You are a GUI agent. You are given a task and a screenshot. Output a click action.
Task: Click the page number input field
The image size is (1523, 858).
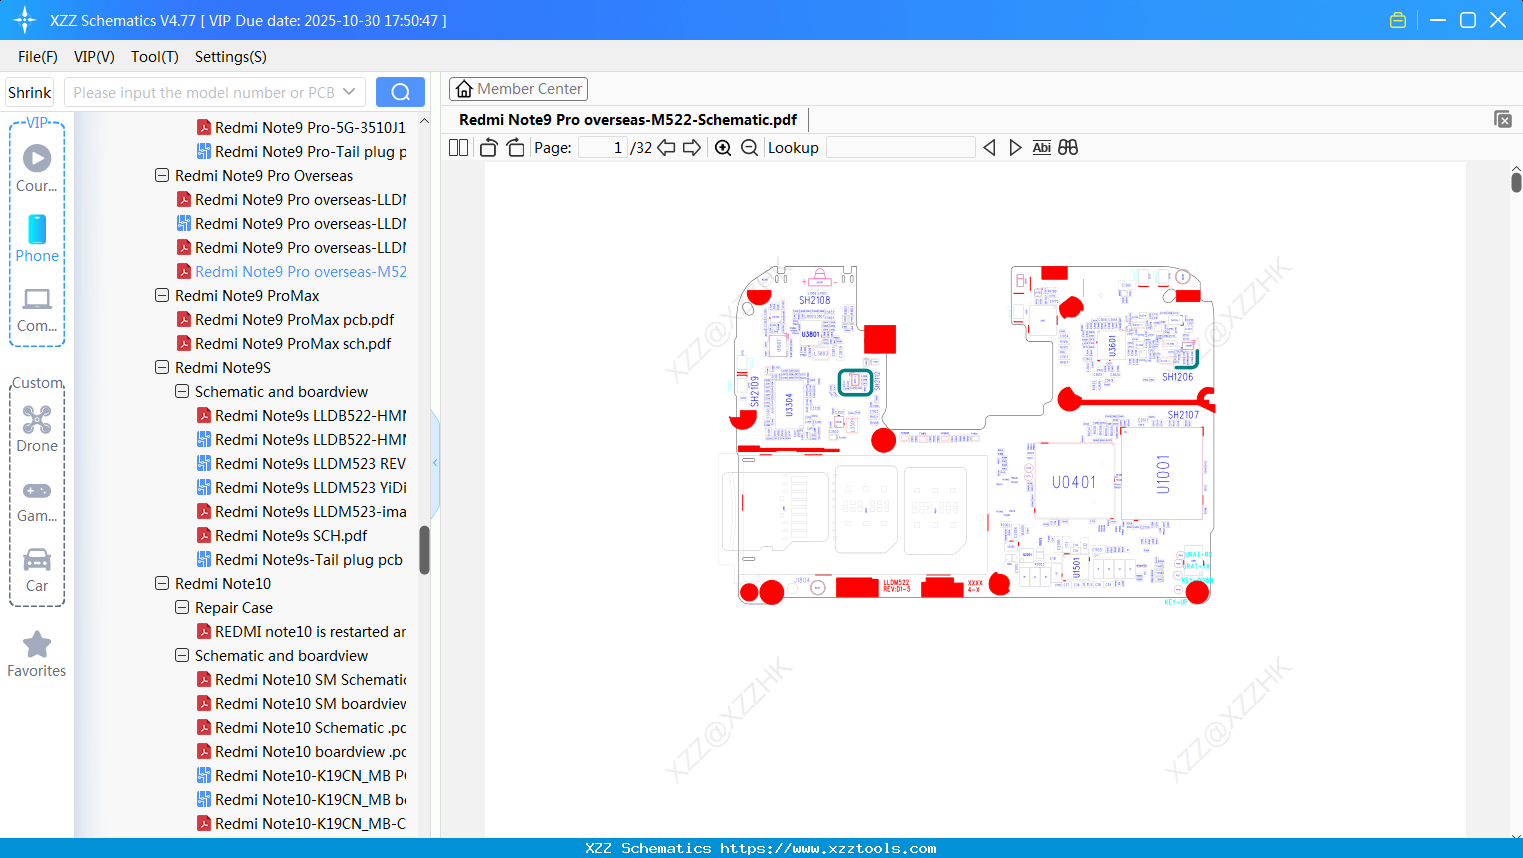[x=603, y=148]
